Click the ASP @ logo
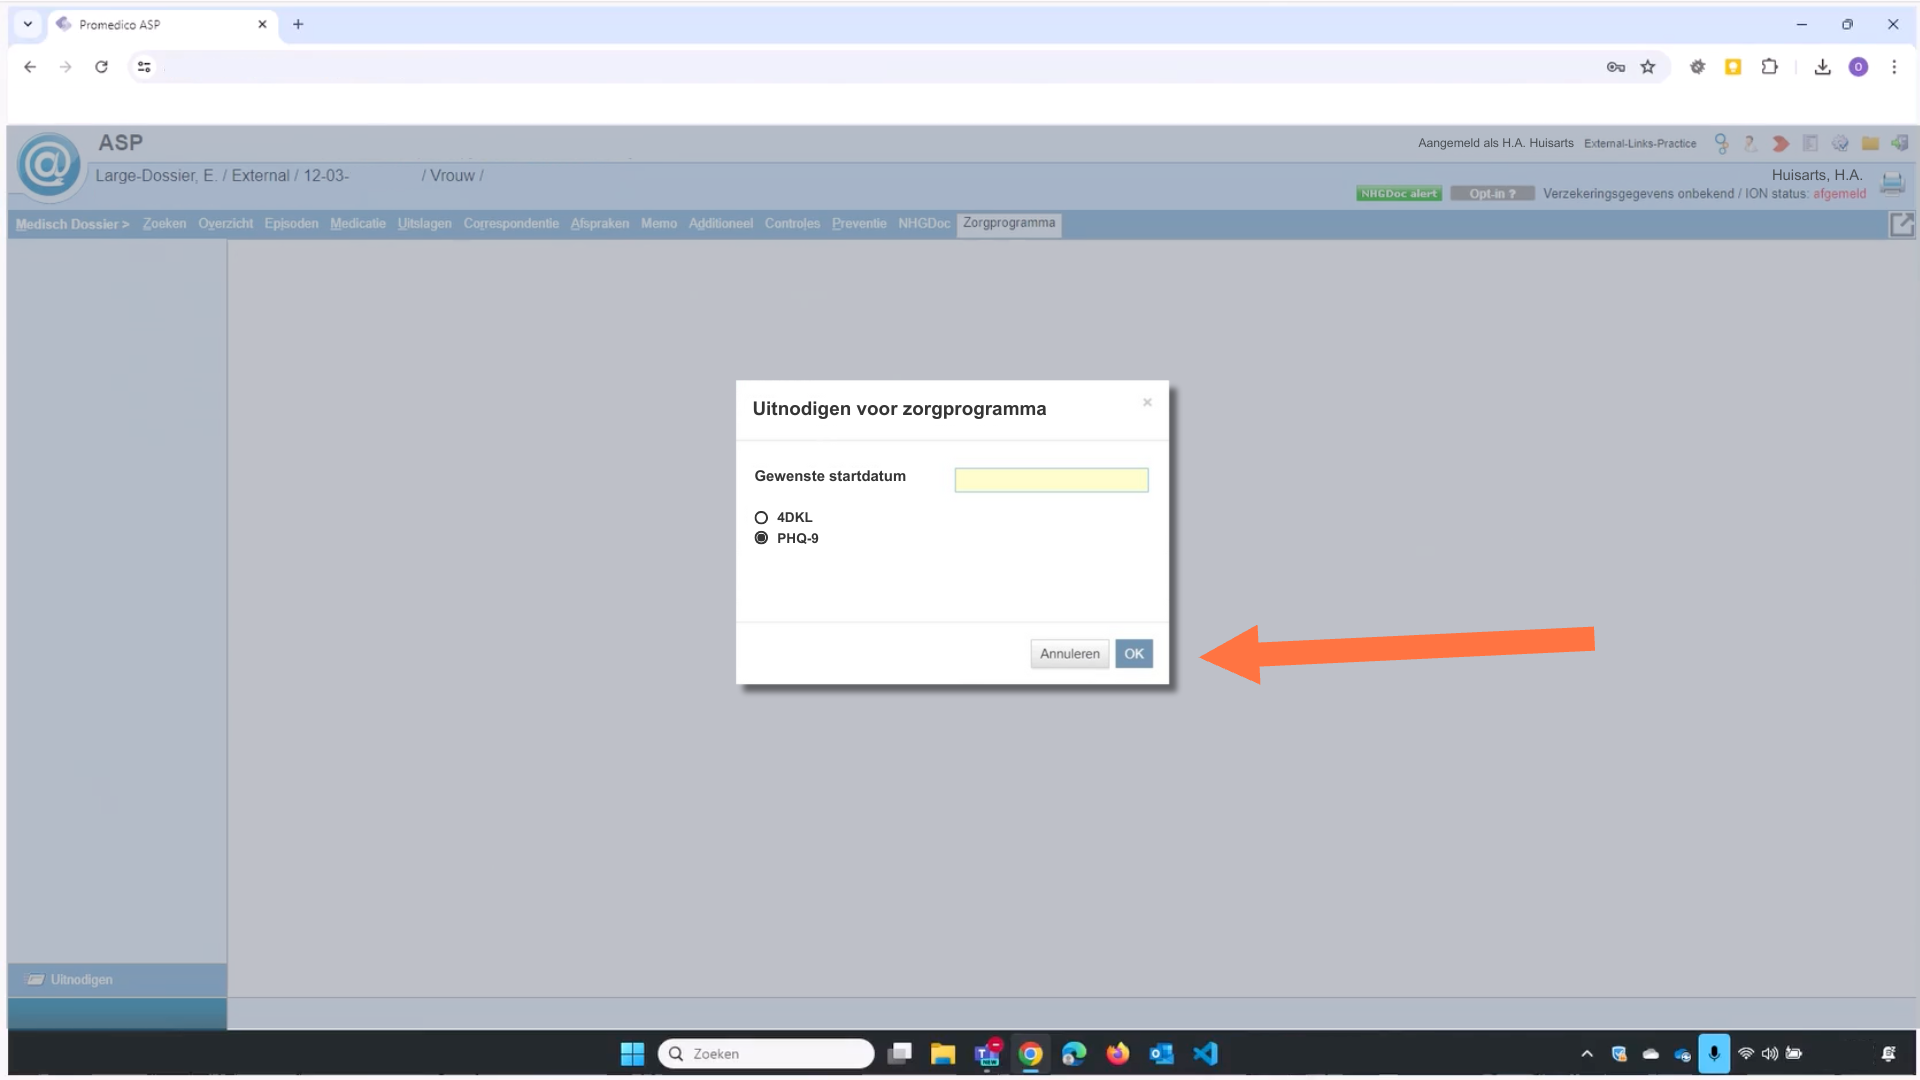The image size is (1920, 1080). [x=48, y=165]
